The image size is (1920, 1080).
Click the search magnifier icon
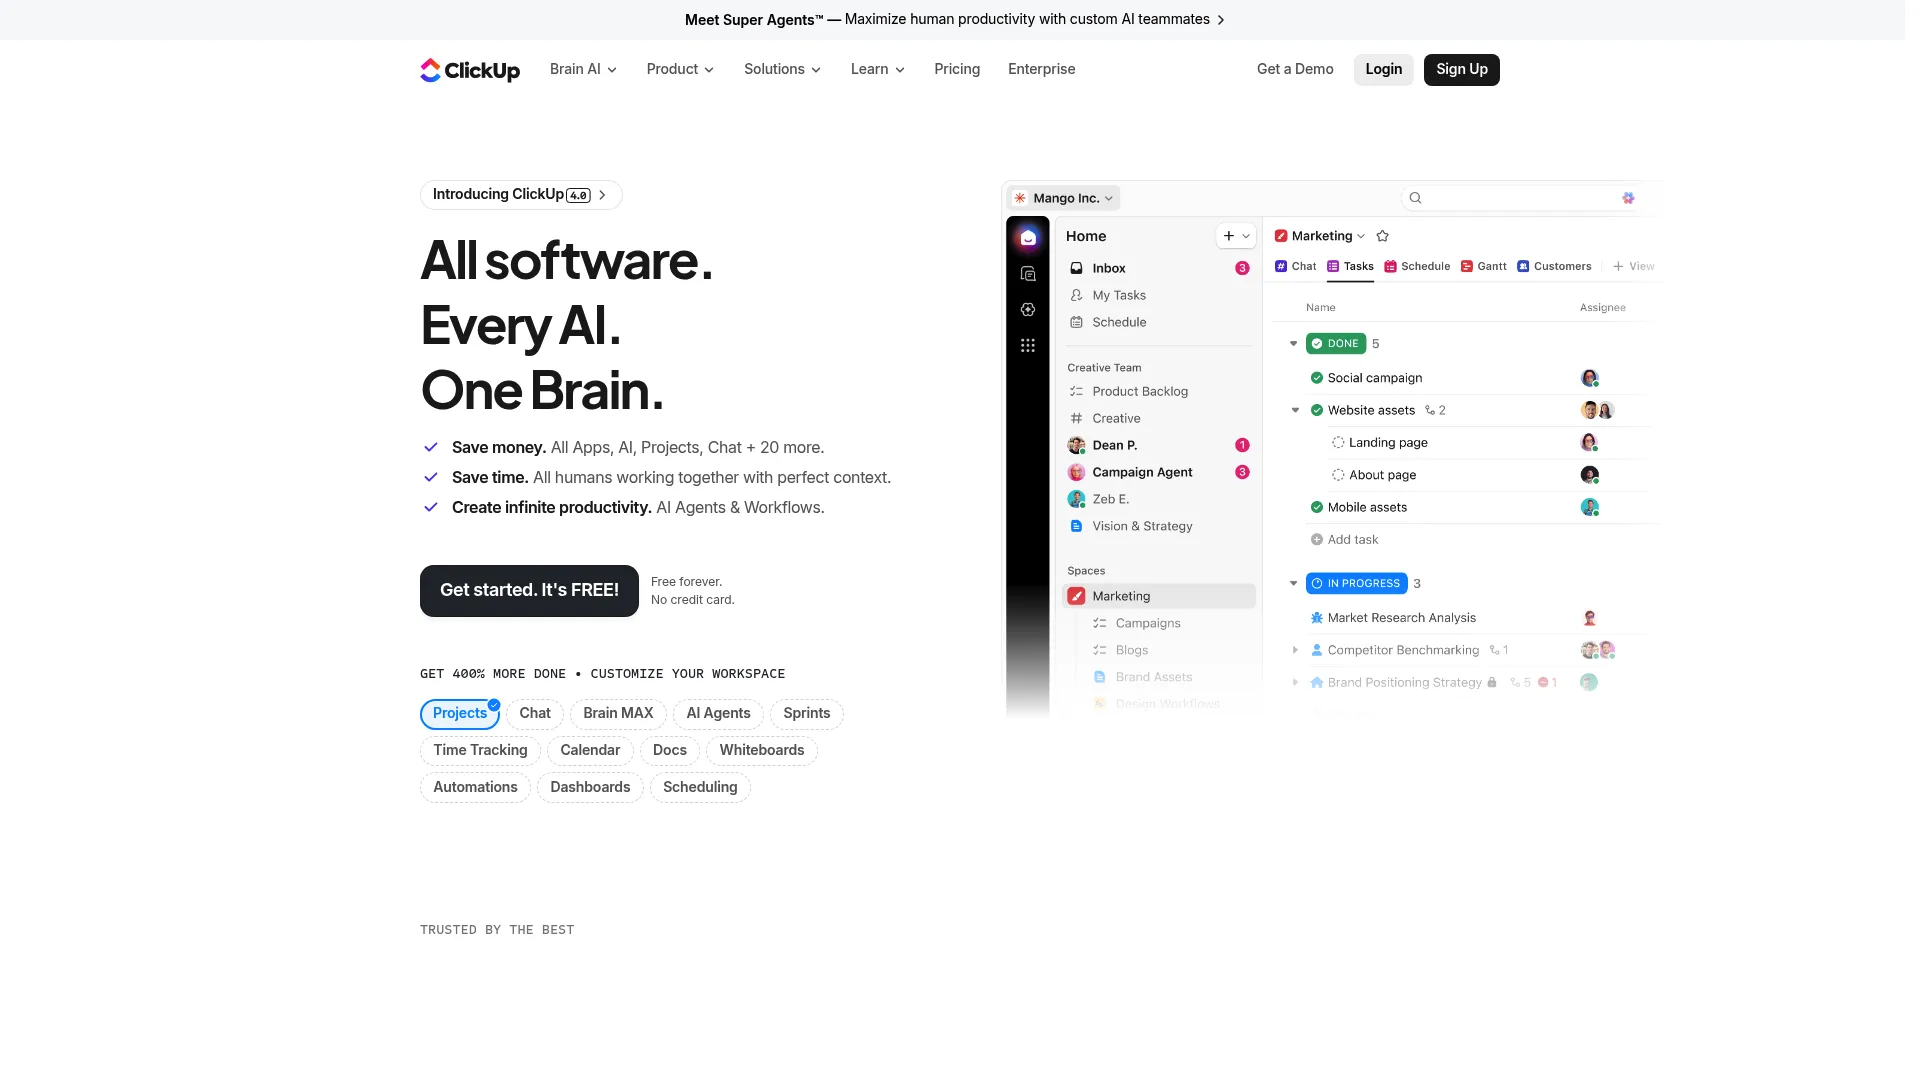1415,198
